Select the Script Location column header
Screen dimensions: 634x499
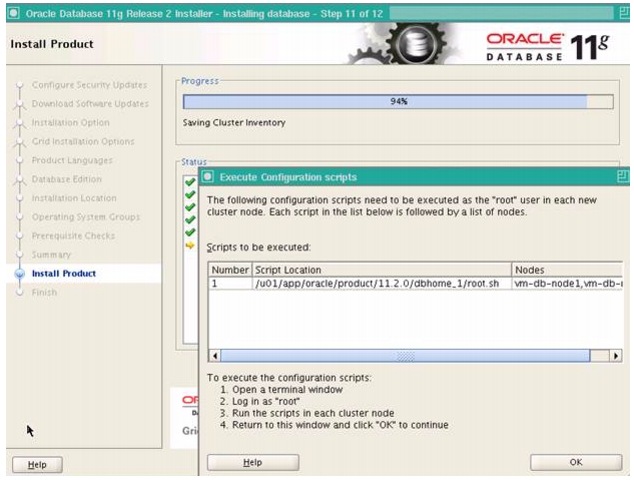point(381,270)
